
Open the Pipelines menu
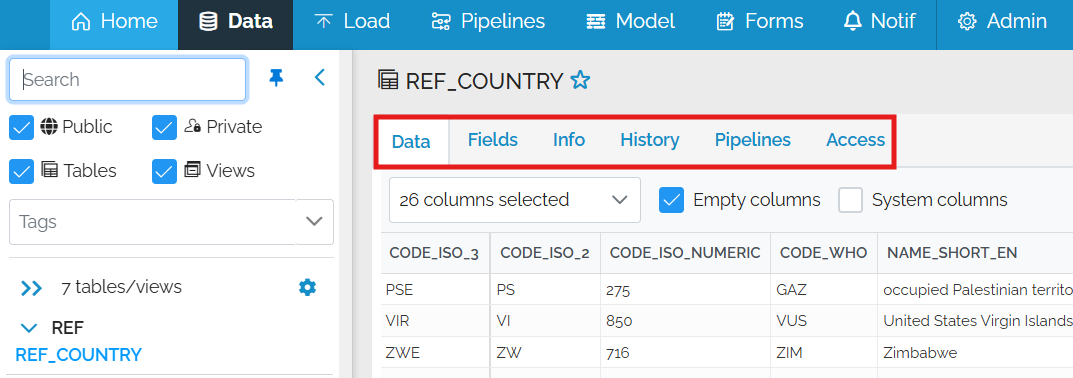488,21
